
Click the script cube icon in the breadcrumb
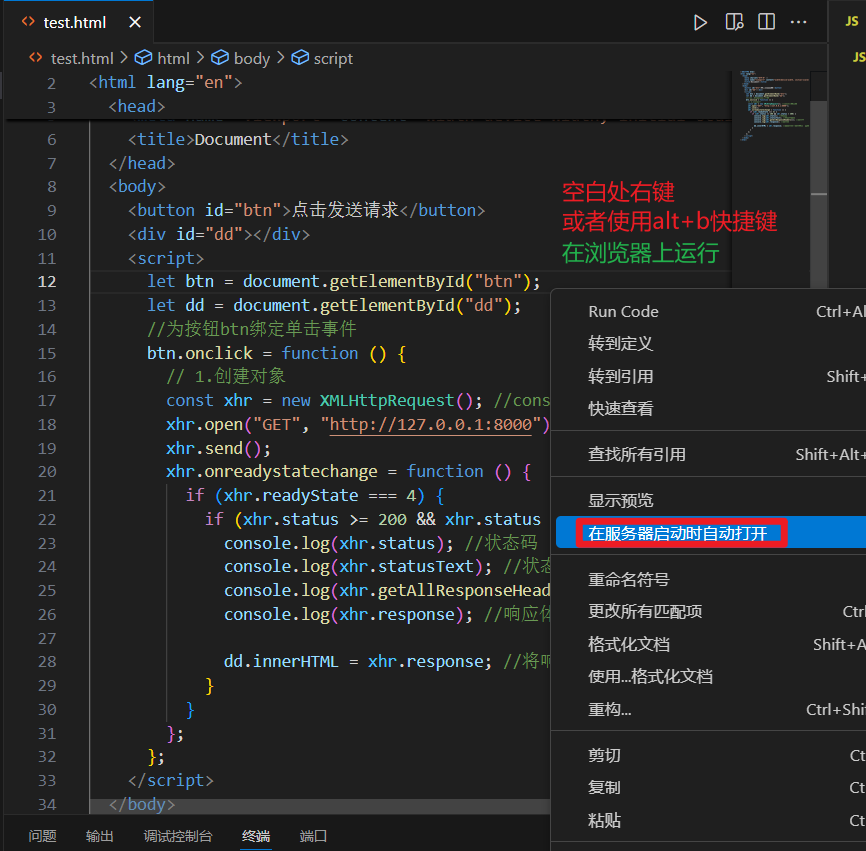pyautogui.click(x=300, y=57)
